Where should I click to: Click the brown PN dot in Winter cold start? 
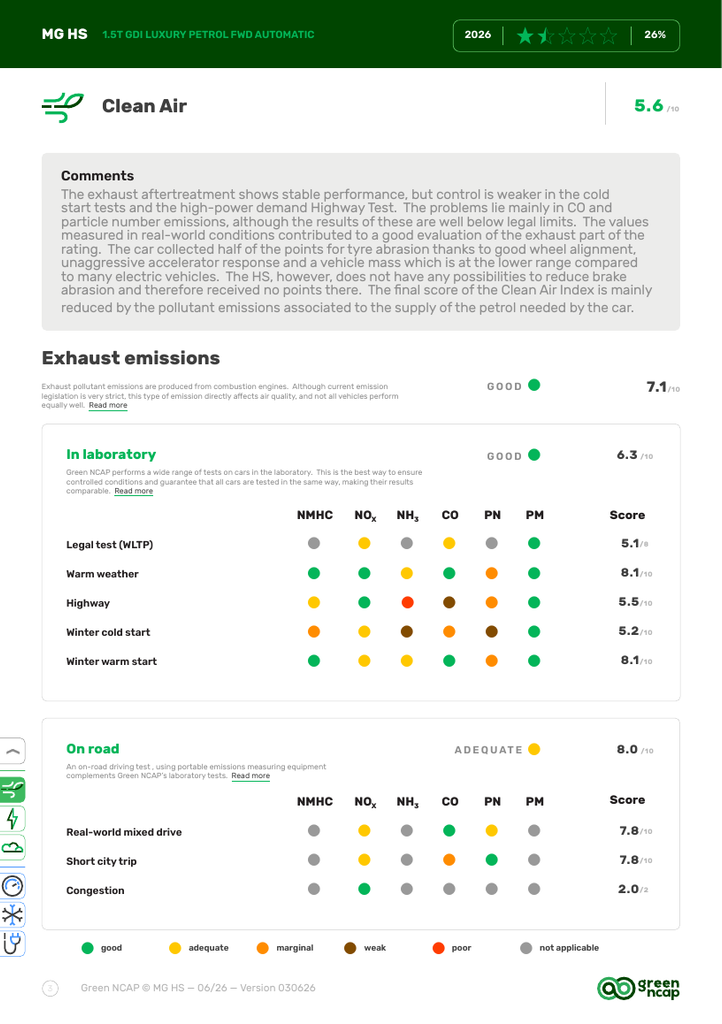(492, 632)
